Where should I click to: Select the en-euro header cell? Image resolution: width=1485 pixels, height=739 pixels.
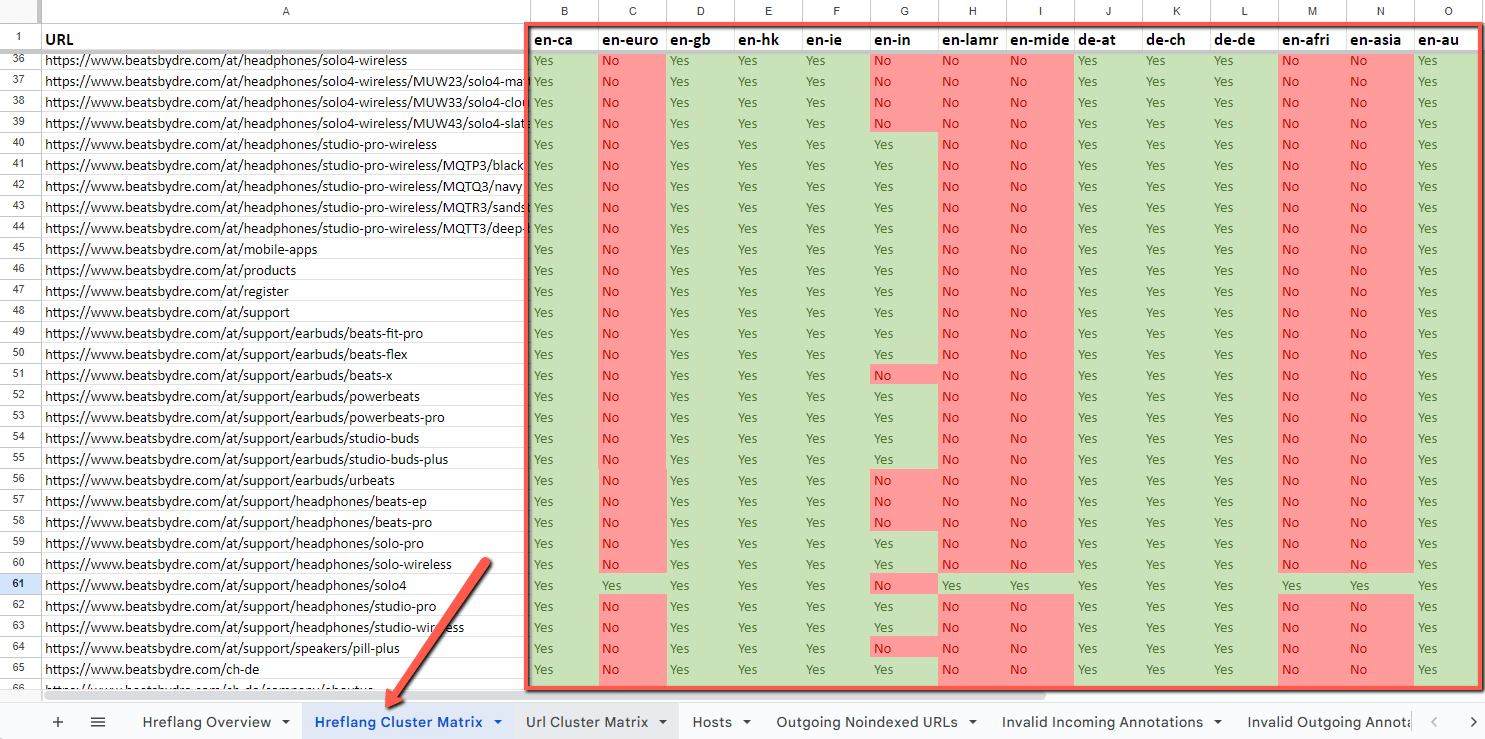(633, 39)
